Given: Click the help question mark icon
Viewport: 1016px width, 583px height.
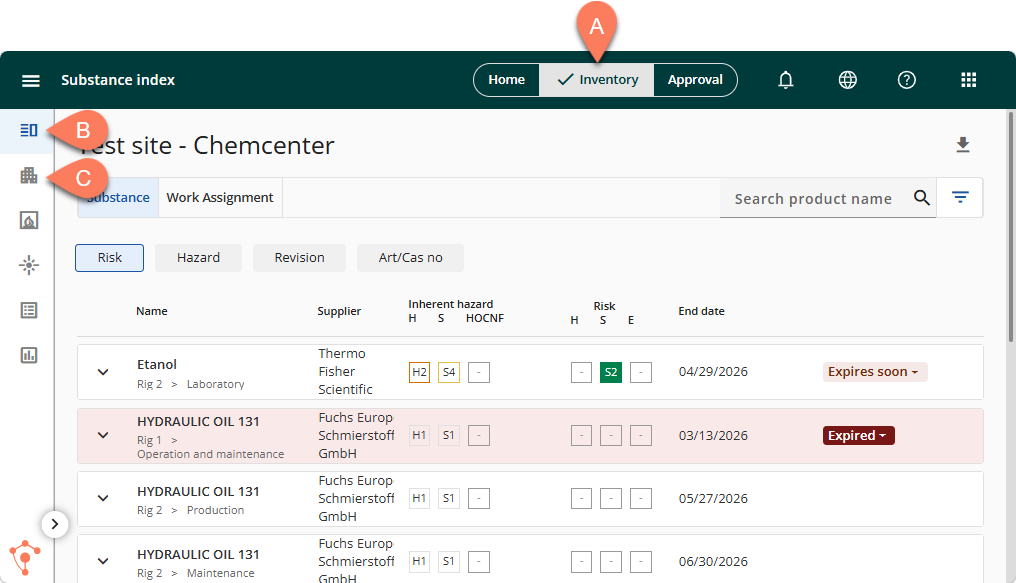Looking at the screenshot, I should [907, 80].
